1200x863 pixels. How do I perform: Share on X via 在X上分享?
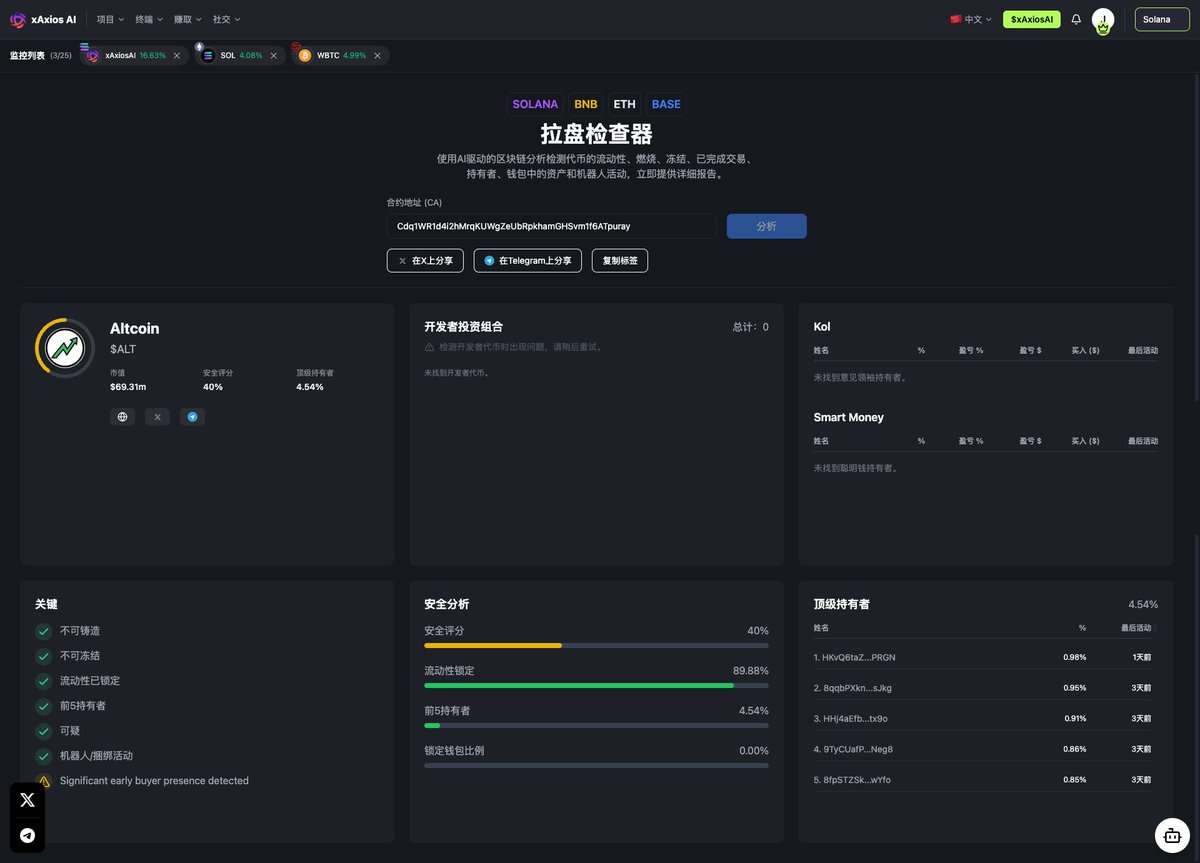(x=425, y=261)
